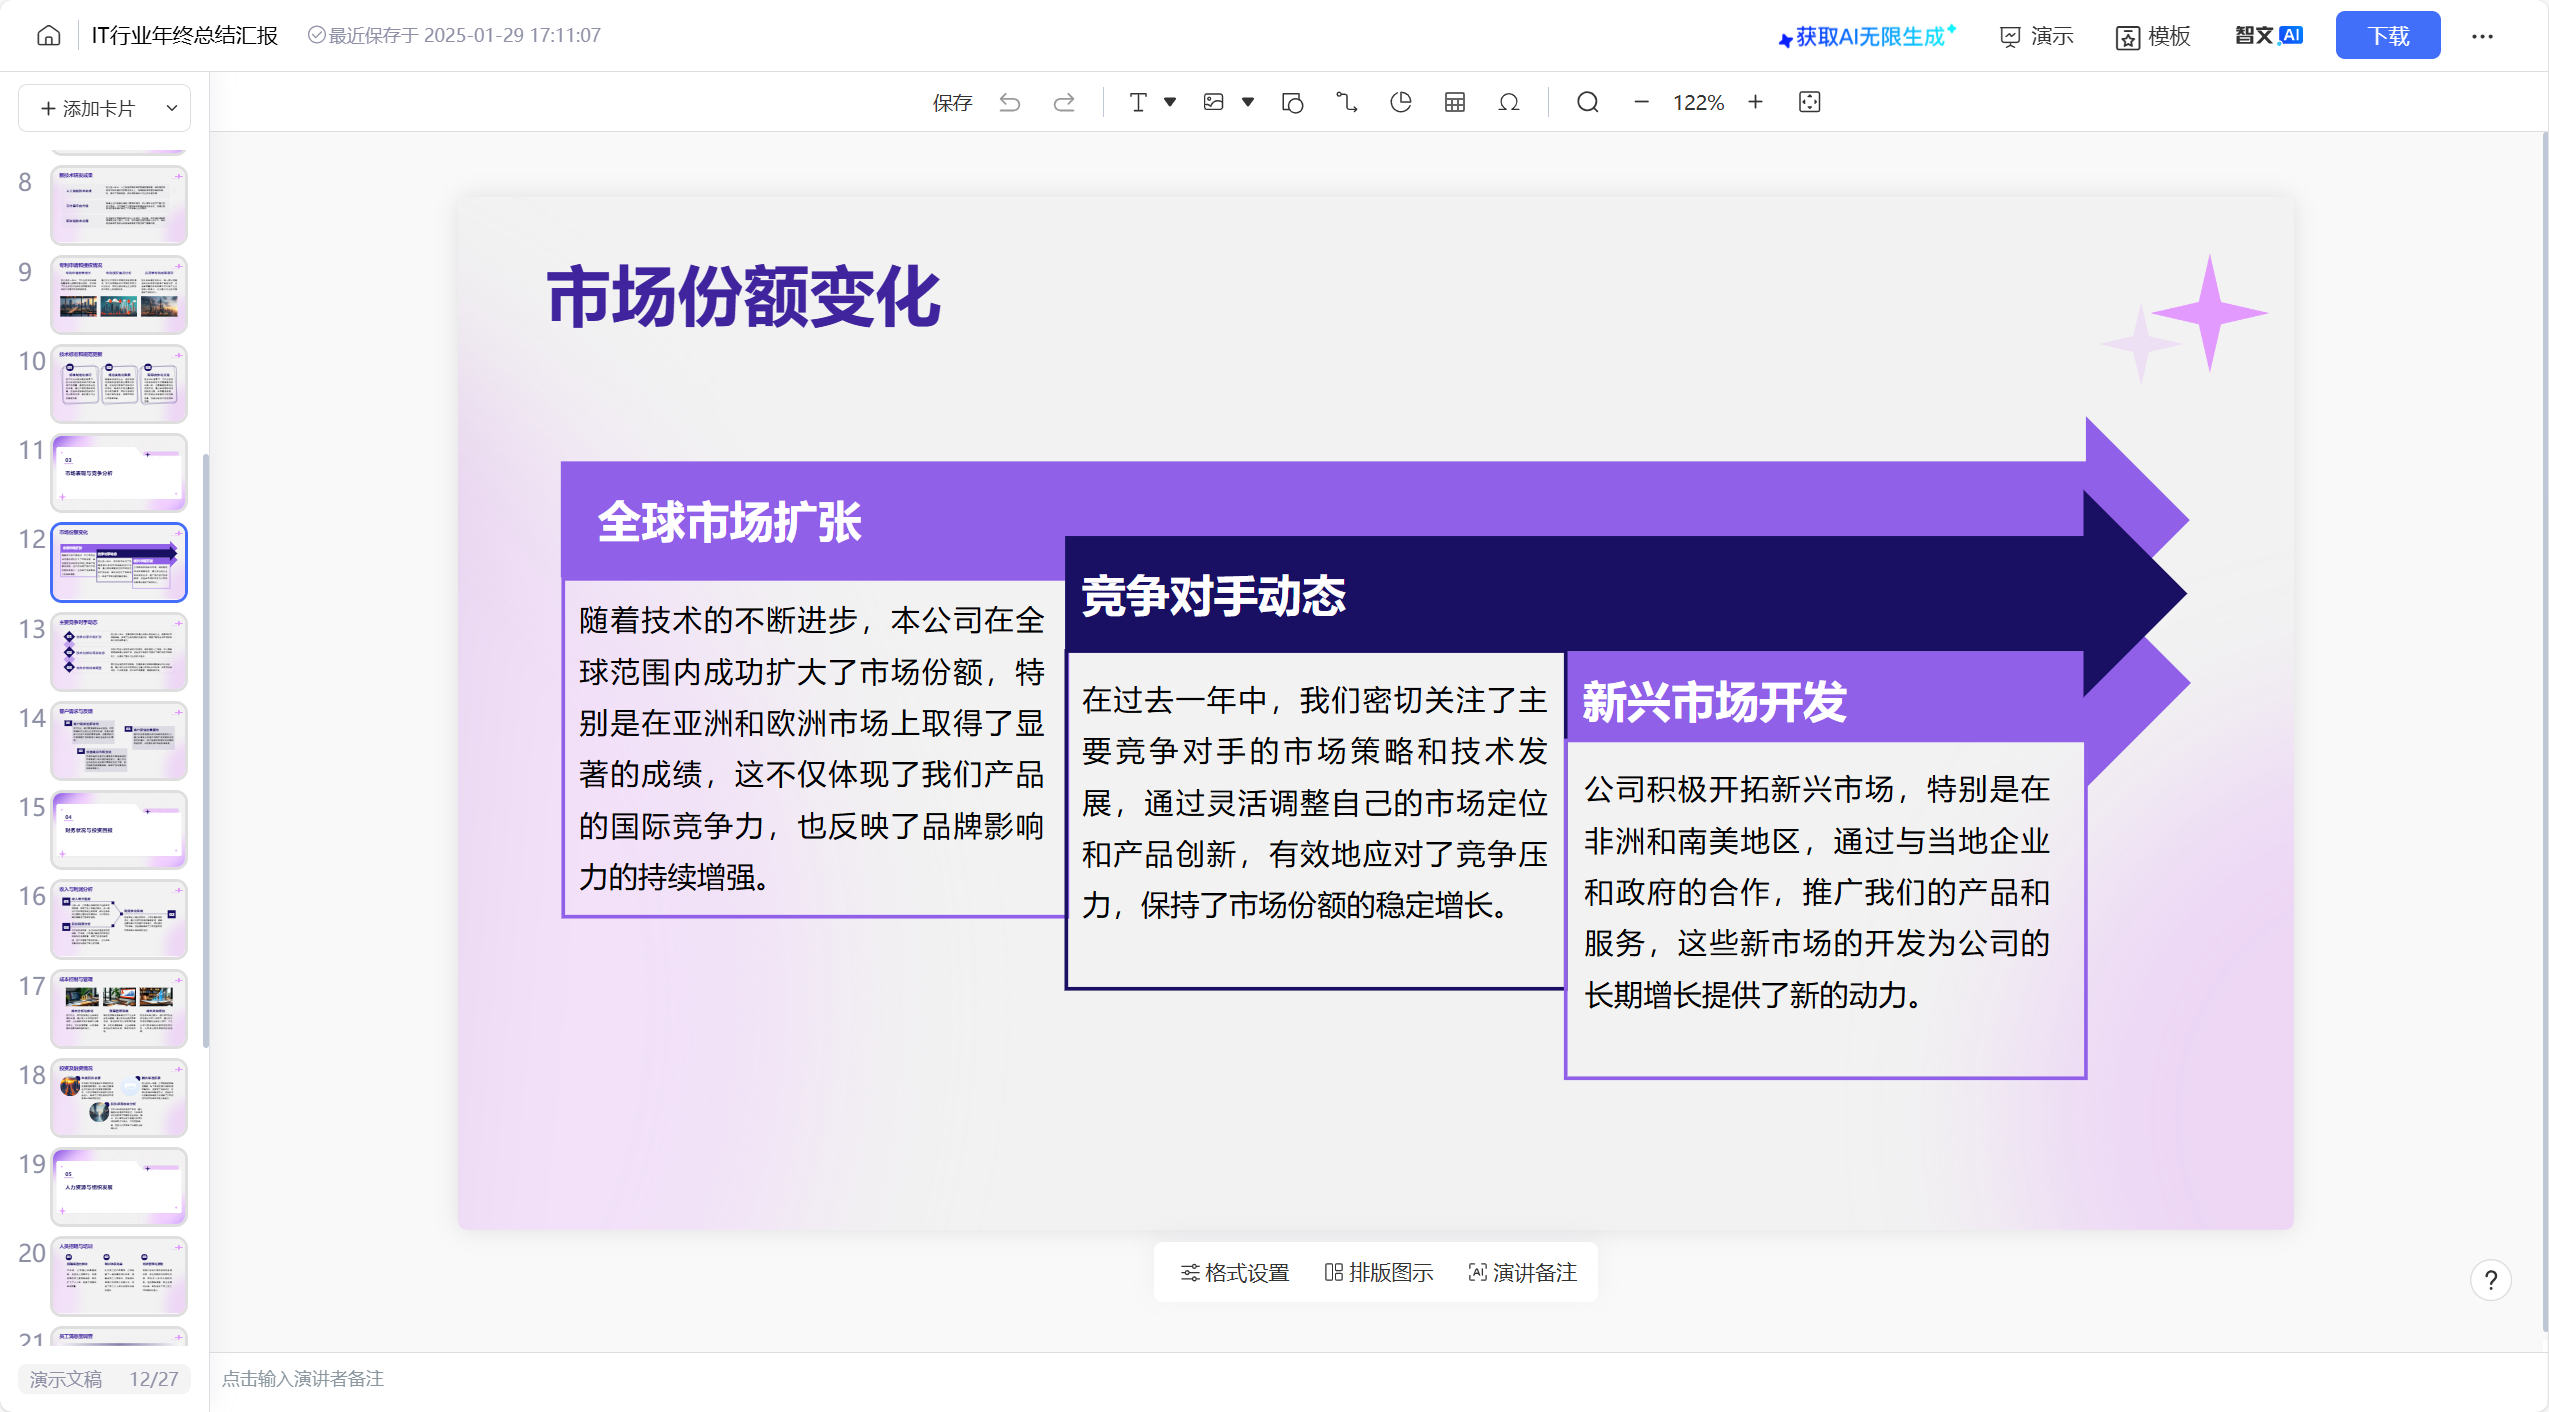Expand the image insert dropdown arrow
Viewport: 2549px width, 1412px height.
(1248, 103)
